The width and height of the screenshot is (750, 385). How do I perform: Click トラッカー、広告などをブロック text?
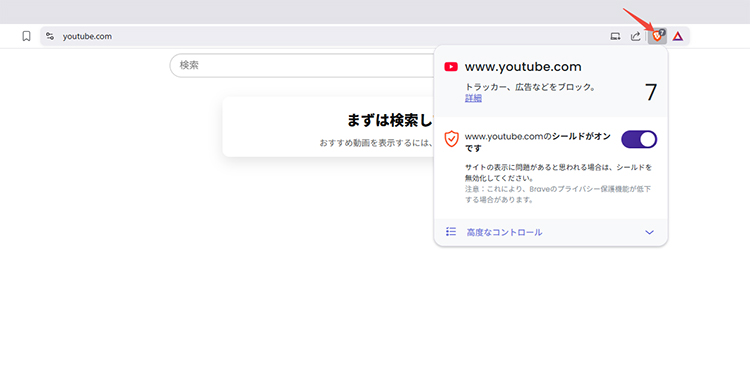[x=530, y=88]
